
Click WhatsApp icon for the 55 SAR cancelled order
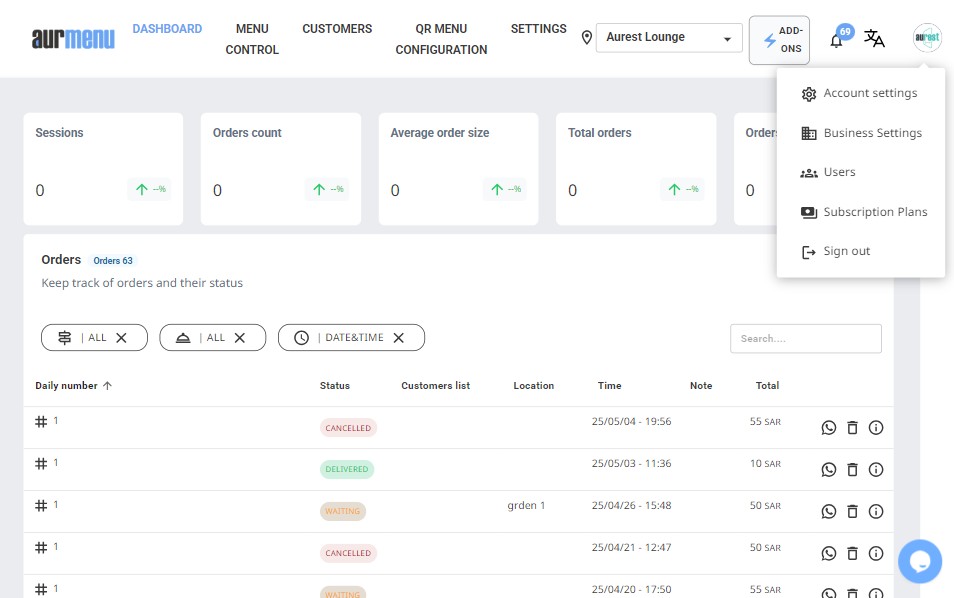pyautogui.click(x=828, y=428)
